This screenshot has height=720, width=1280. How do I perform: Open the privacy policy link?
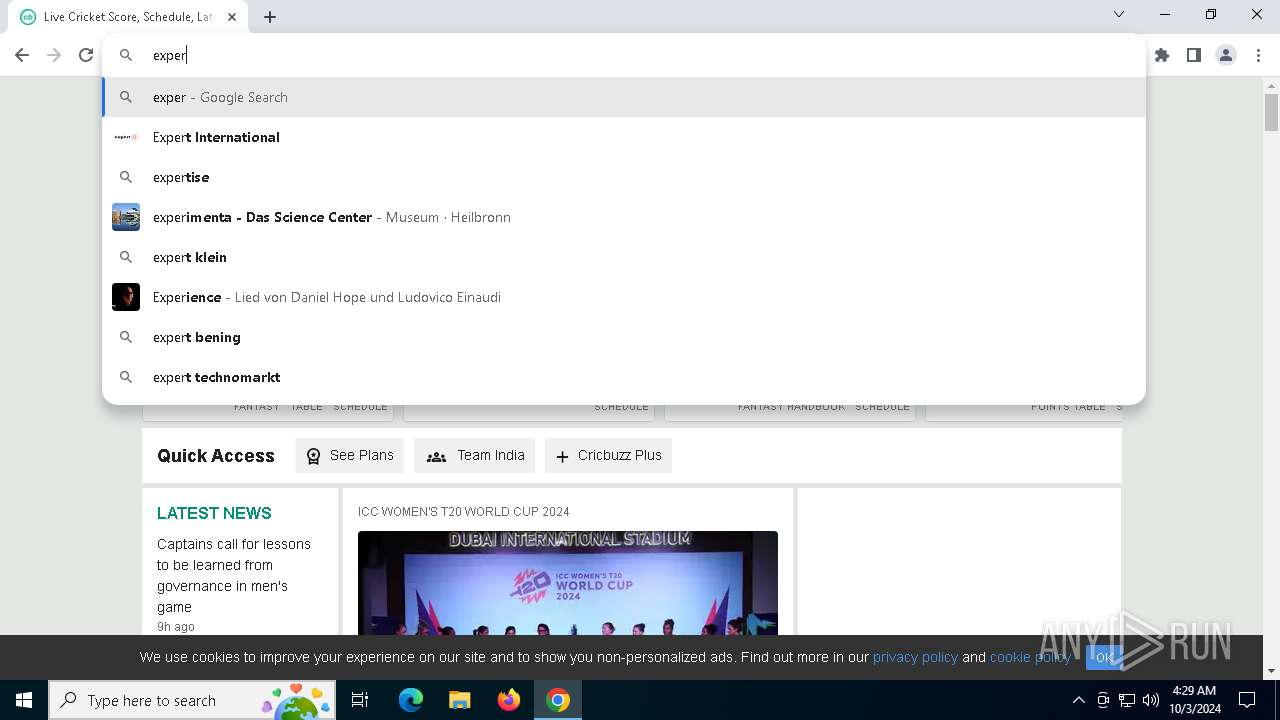click(x=915, y=657)
